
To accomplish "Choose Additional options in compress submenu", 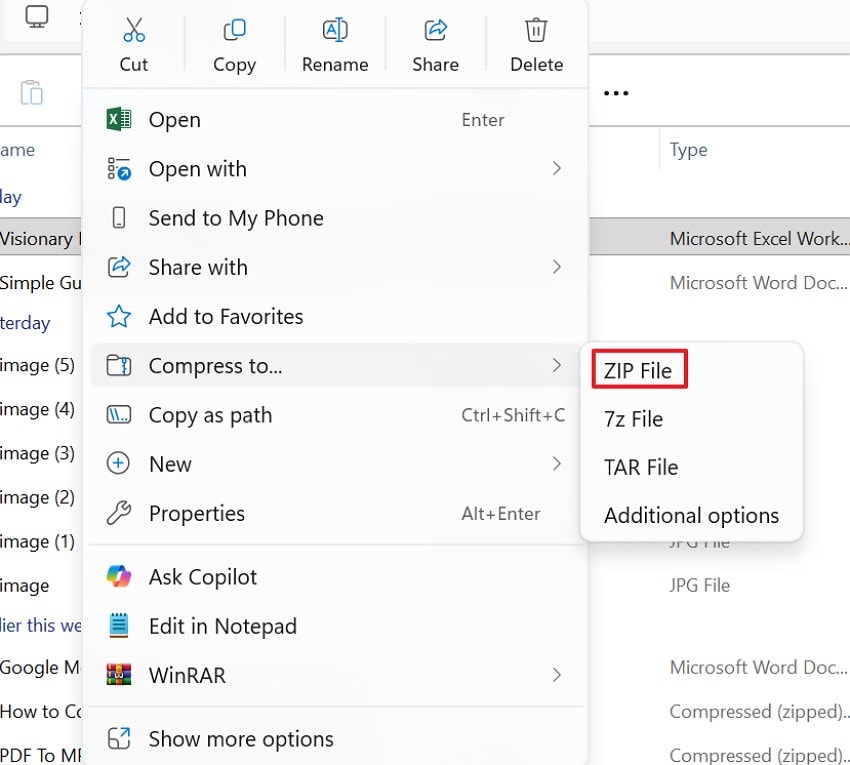I will [691, 515].
